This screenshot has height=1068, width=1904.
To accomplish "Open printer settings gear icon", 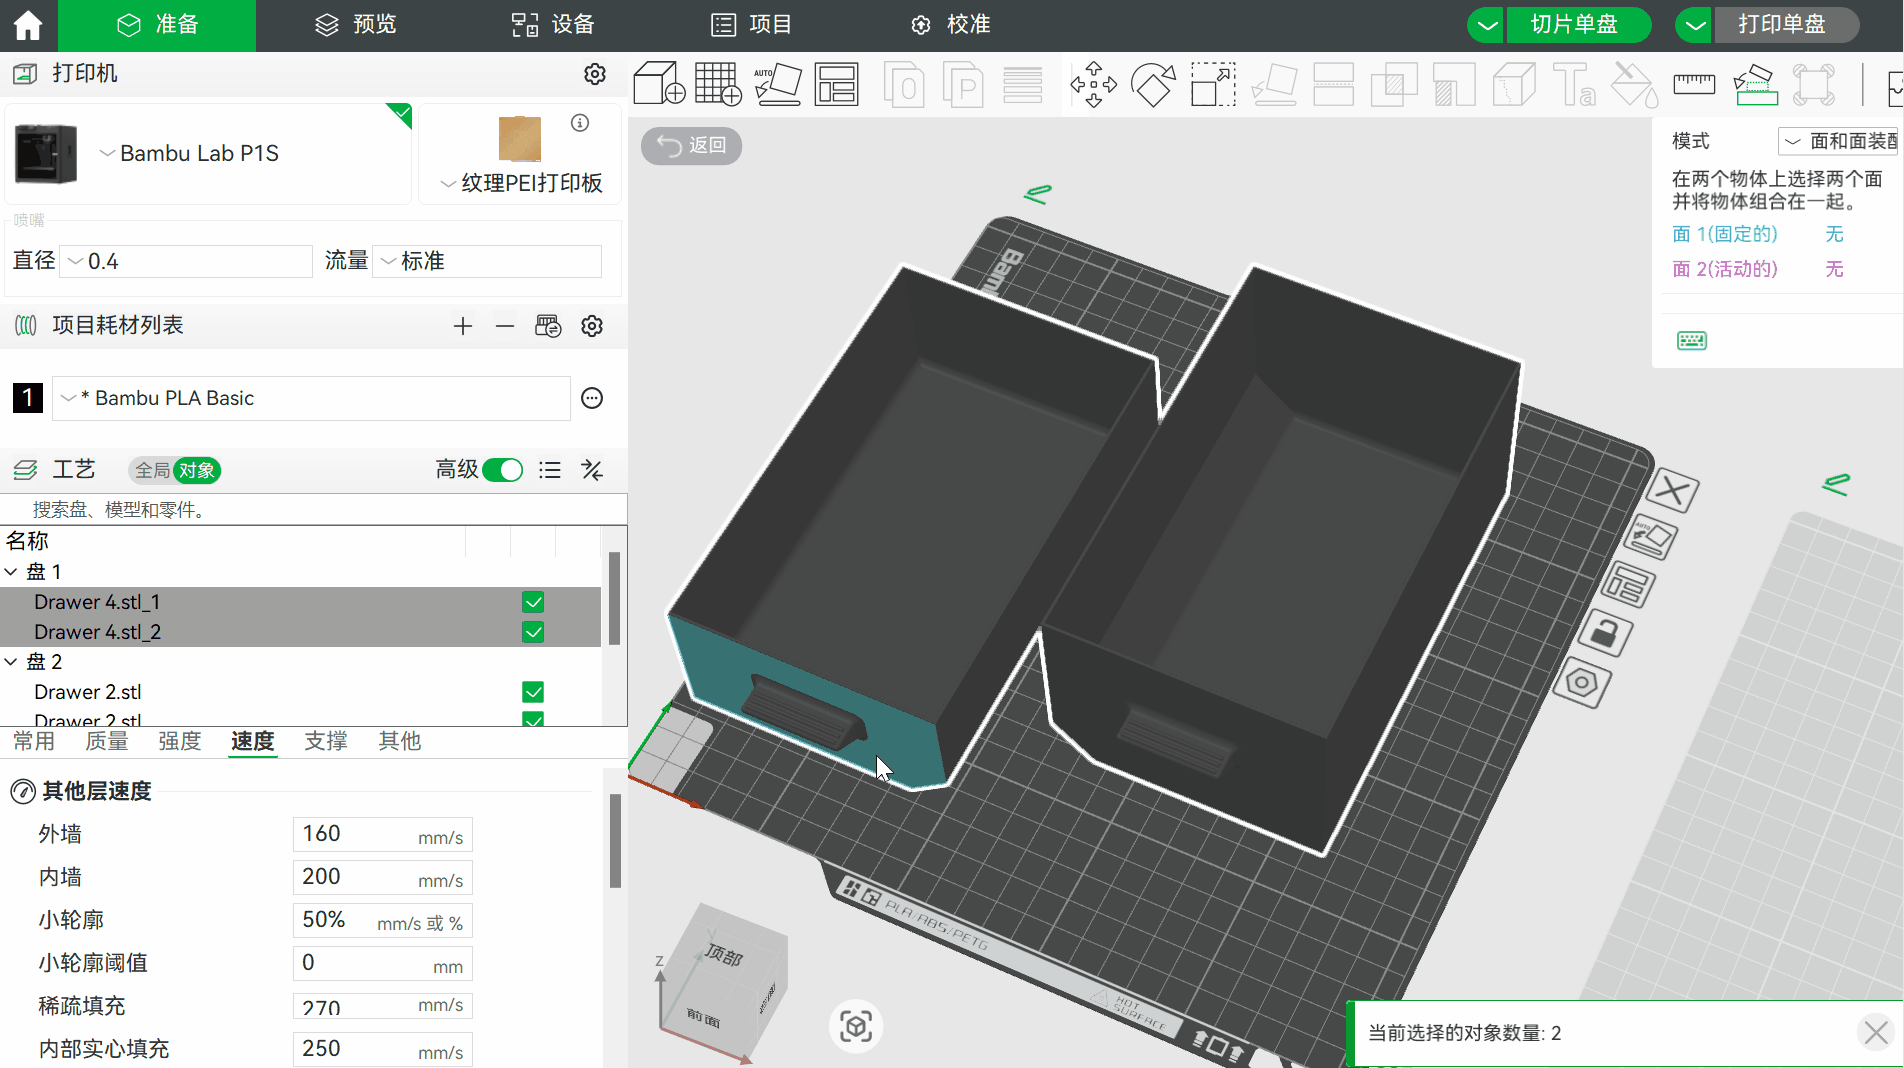I will (x=595, y=74).
